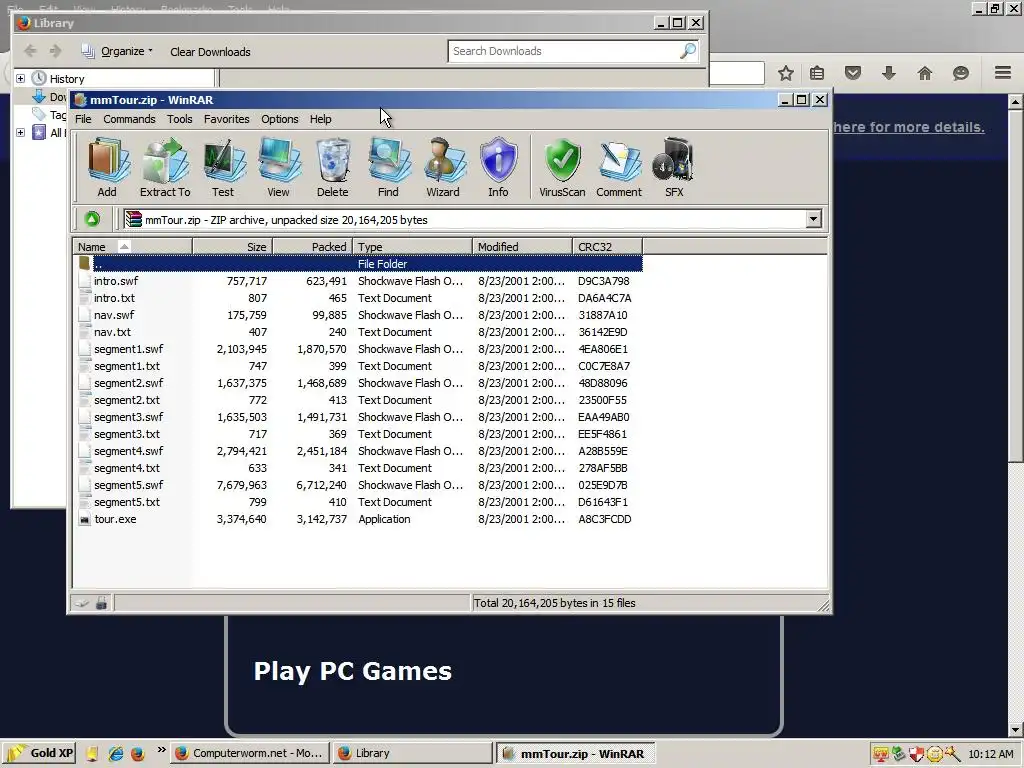
Task: Run VirusScan on the archive
Action: [562, 167]
